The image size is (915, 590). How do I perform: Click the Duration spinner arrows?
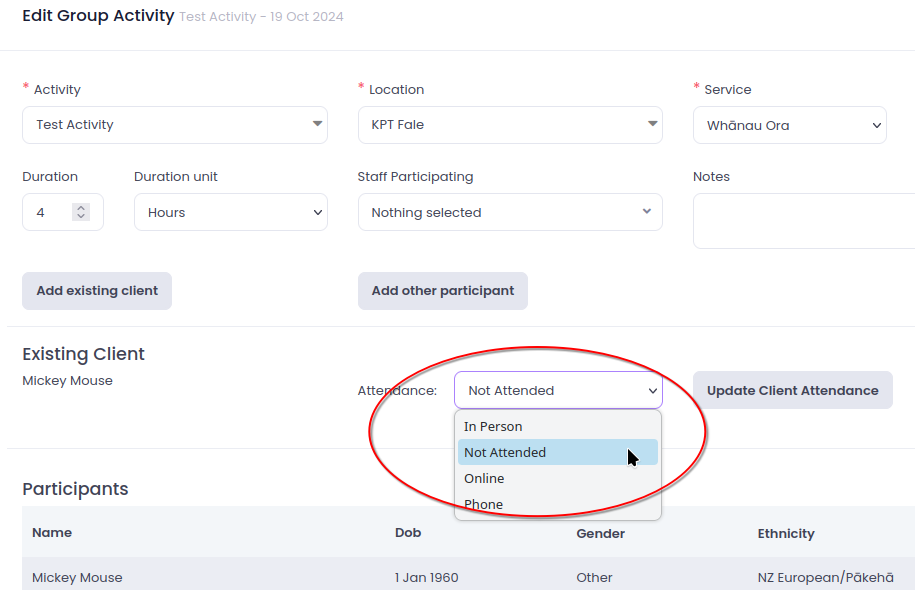coord(81,212)
